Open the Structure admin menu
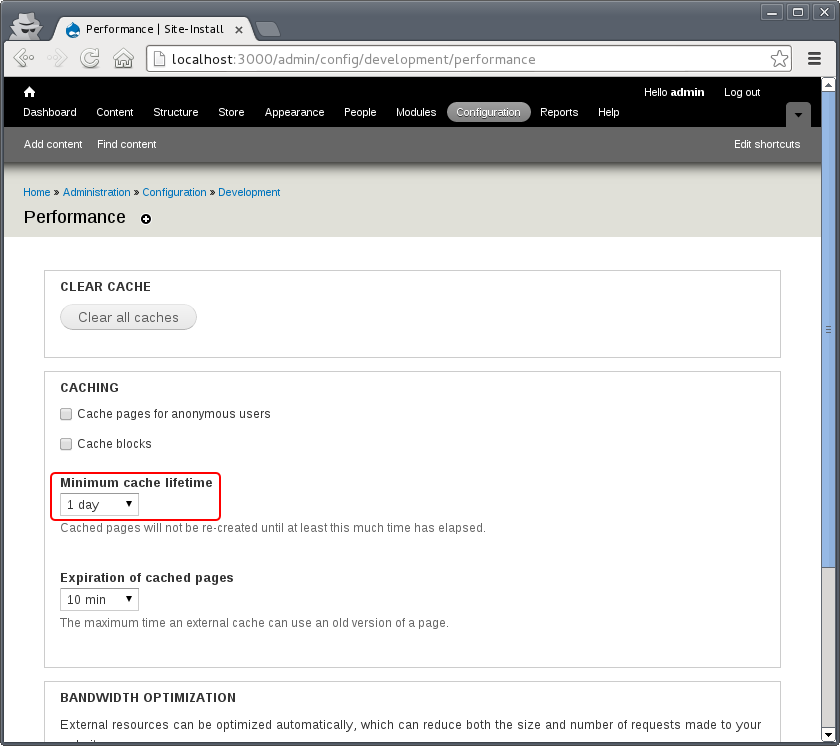This screenshot has height=746, width=840. pyautogui.click(x=176, y=112)
